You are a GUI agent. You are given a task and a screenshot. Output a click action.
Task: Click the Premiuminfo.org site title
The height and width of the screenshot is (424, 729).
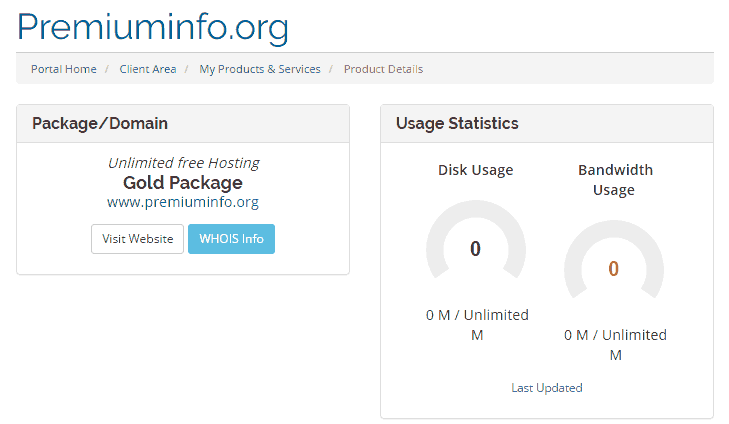pyautogui.click(x=152, y=28)
